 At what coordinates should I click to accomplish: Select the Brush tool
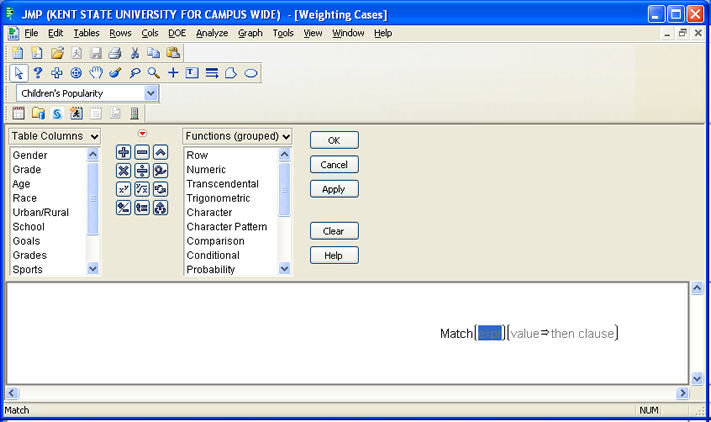click(115, 73)
